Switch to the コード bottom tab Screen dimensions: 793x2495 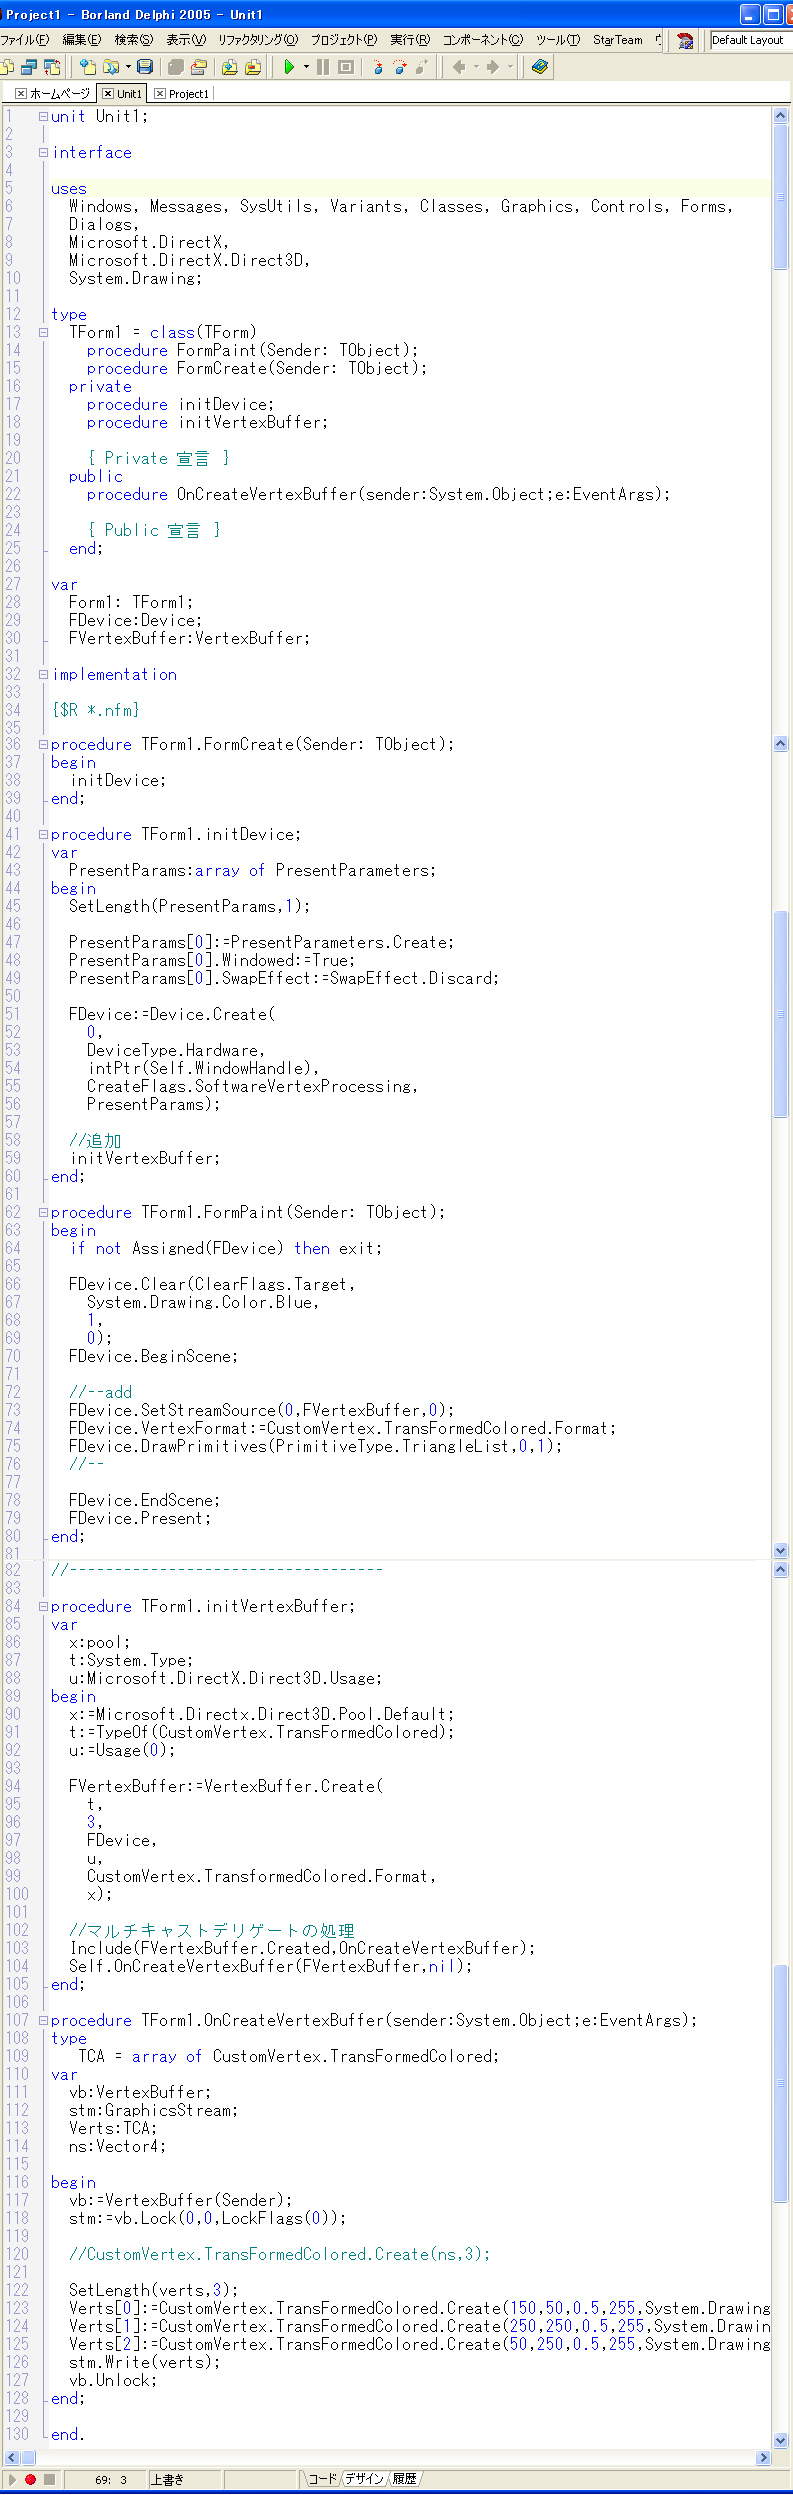pos(322,2478)
